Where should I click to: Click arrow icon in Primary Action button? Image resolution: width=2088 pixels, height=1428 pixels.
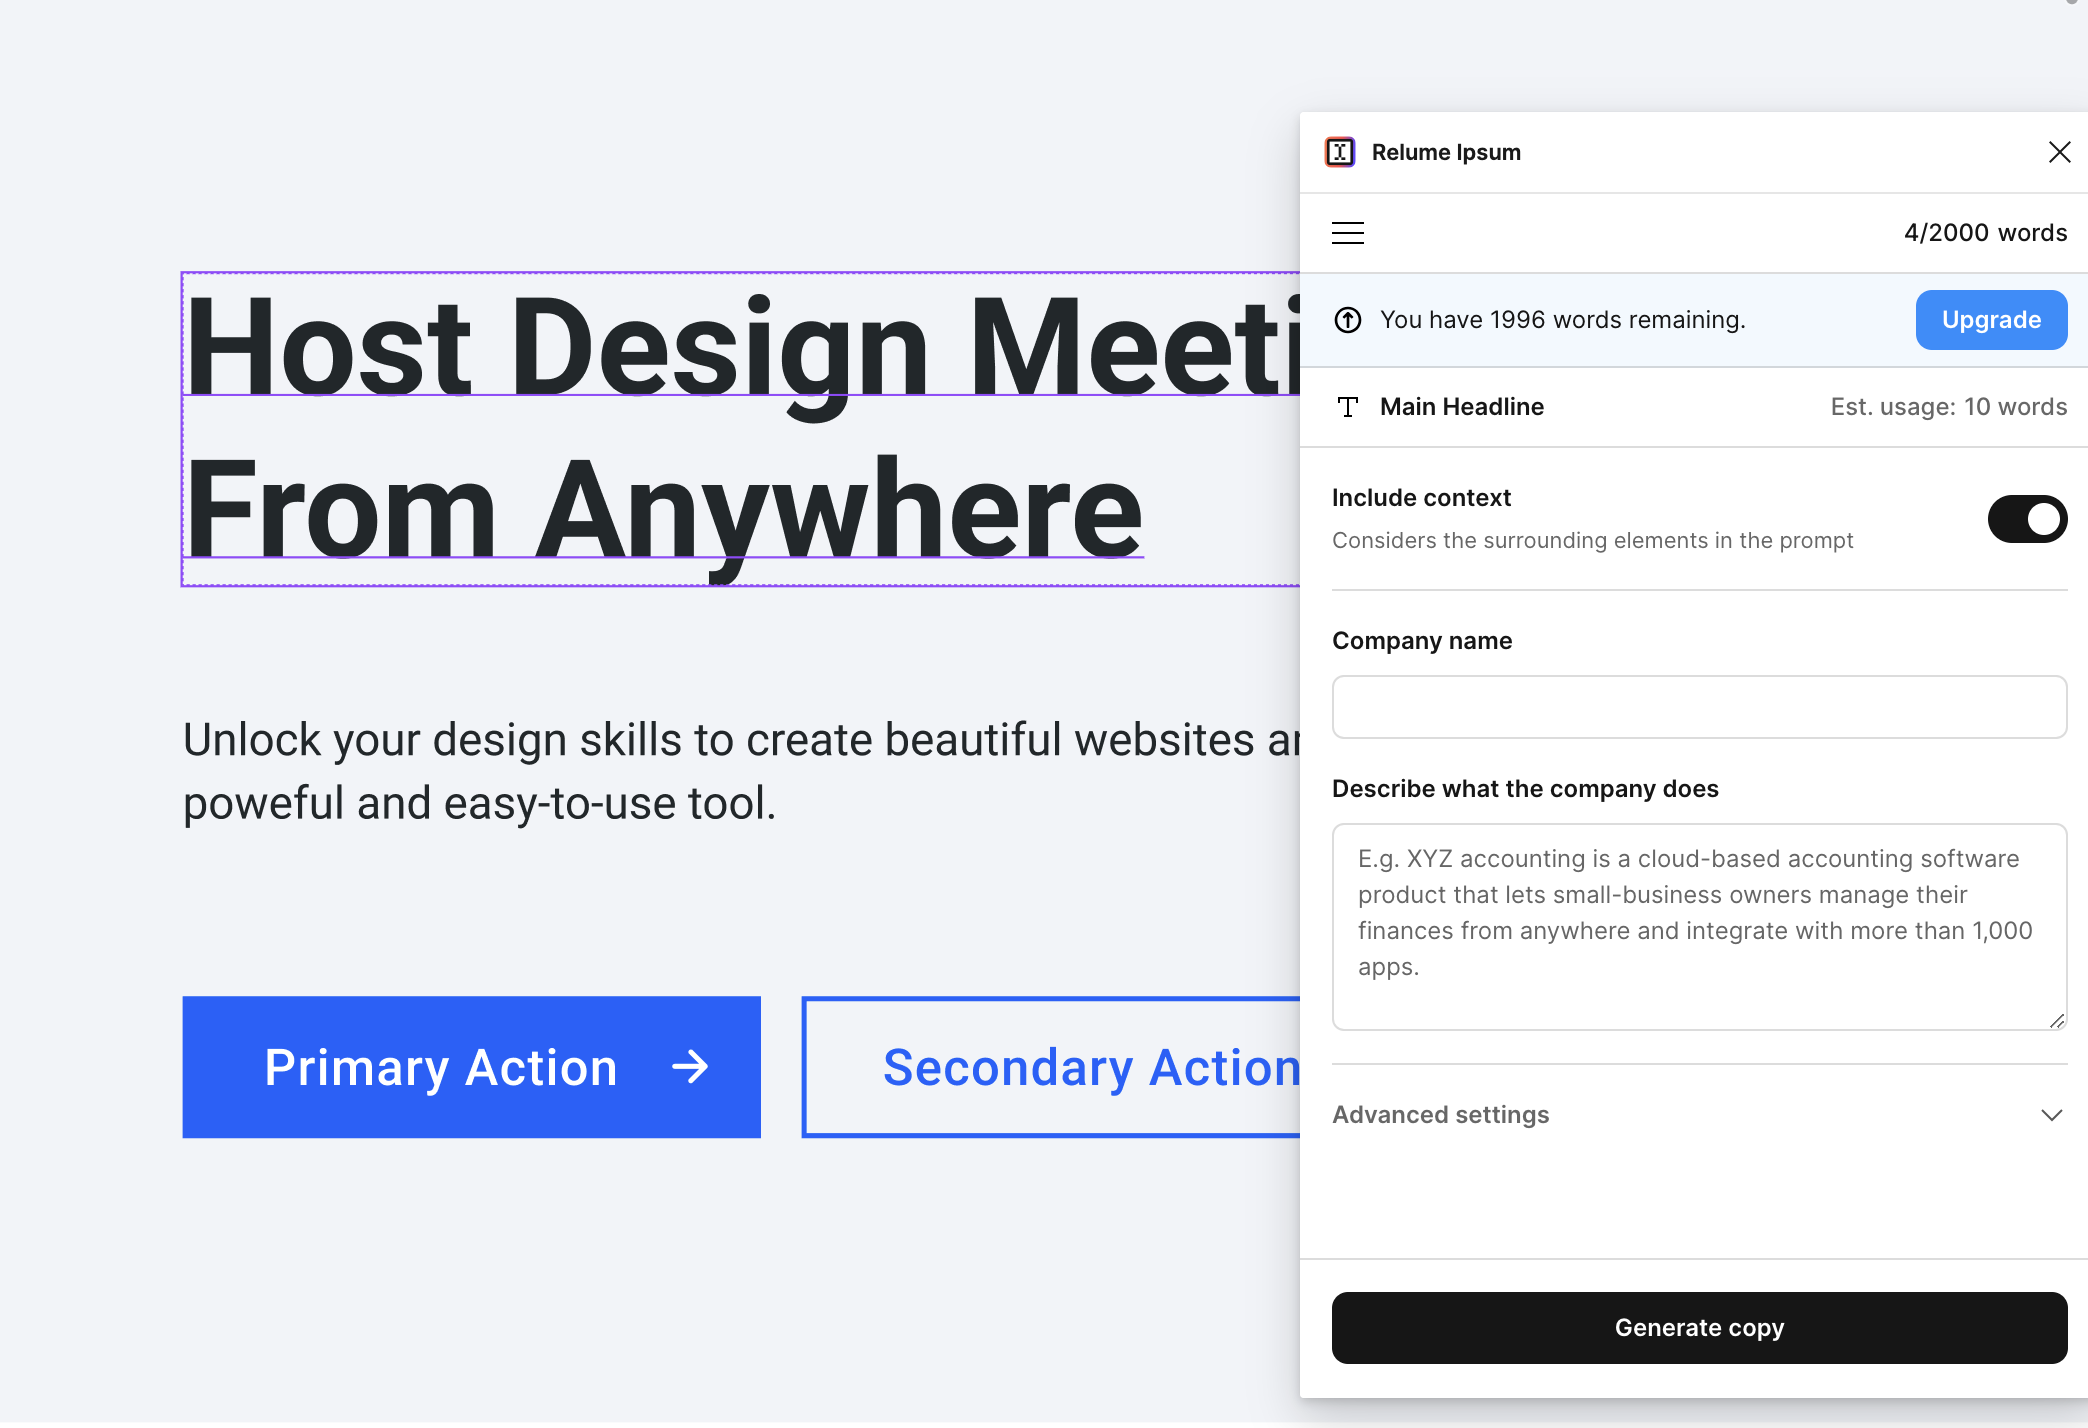pyautogui.click(x=690, y=1067)
